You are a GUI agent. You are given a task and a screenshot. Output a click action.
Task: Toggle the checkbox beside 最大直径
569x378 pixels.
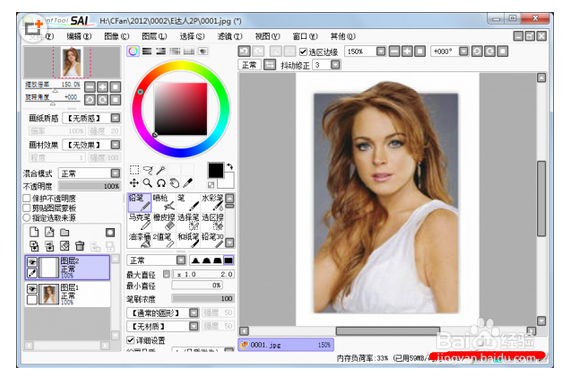(x=166, y=274)
